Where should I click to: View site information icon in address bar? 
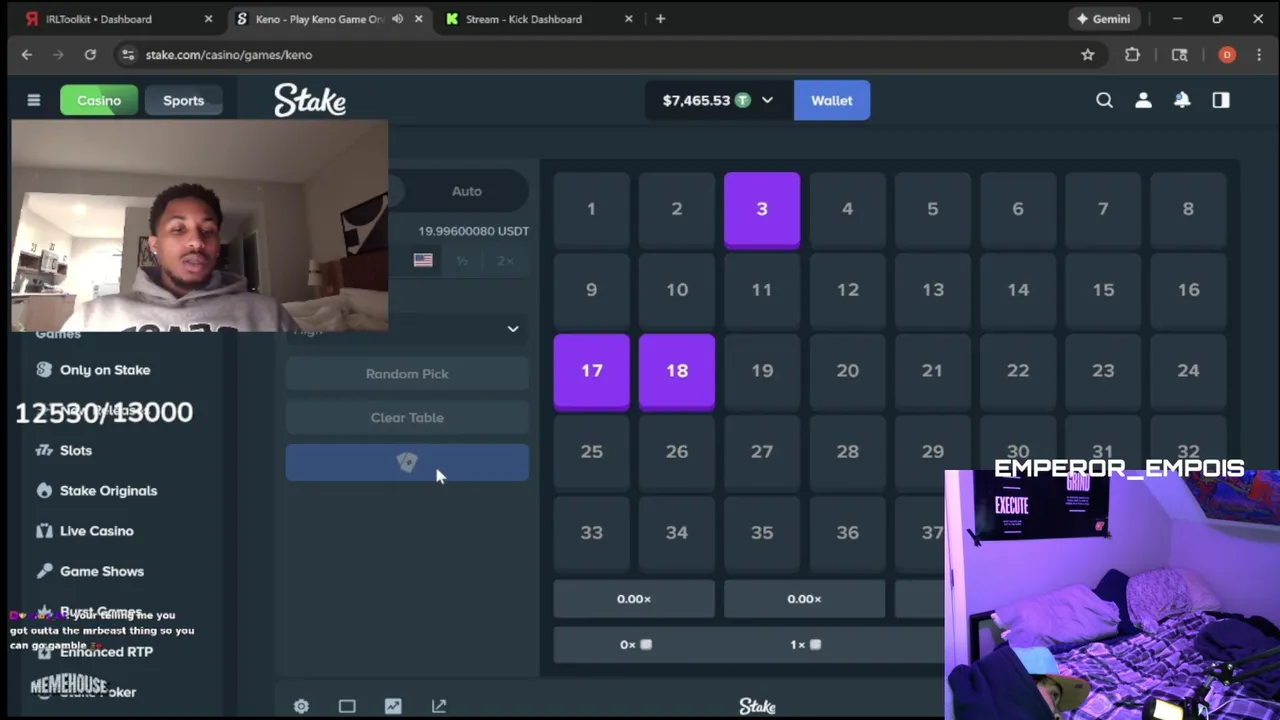tap(127, 55)
